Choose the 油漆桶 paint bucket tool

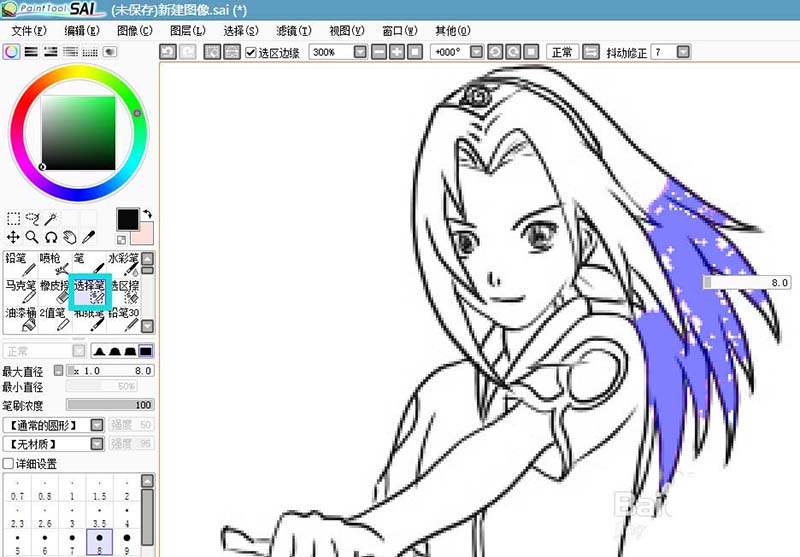20,319
